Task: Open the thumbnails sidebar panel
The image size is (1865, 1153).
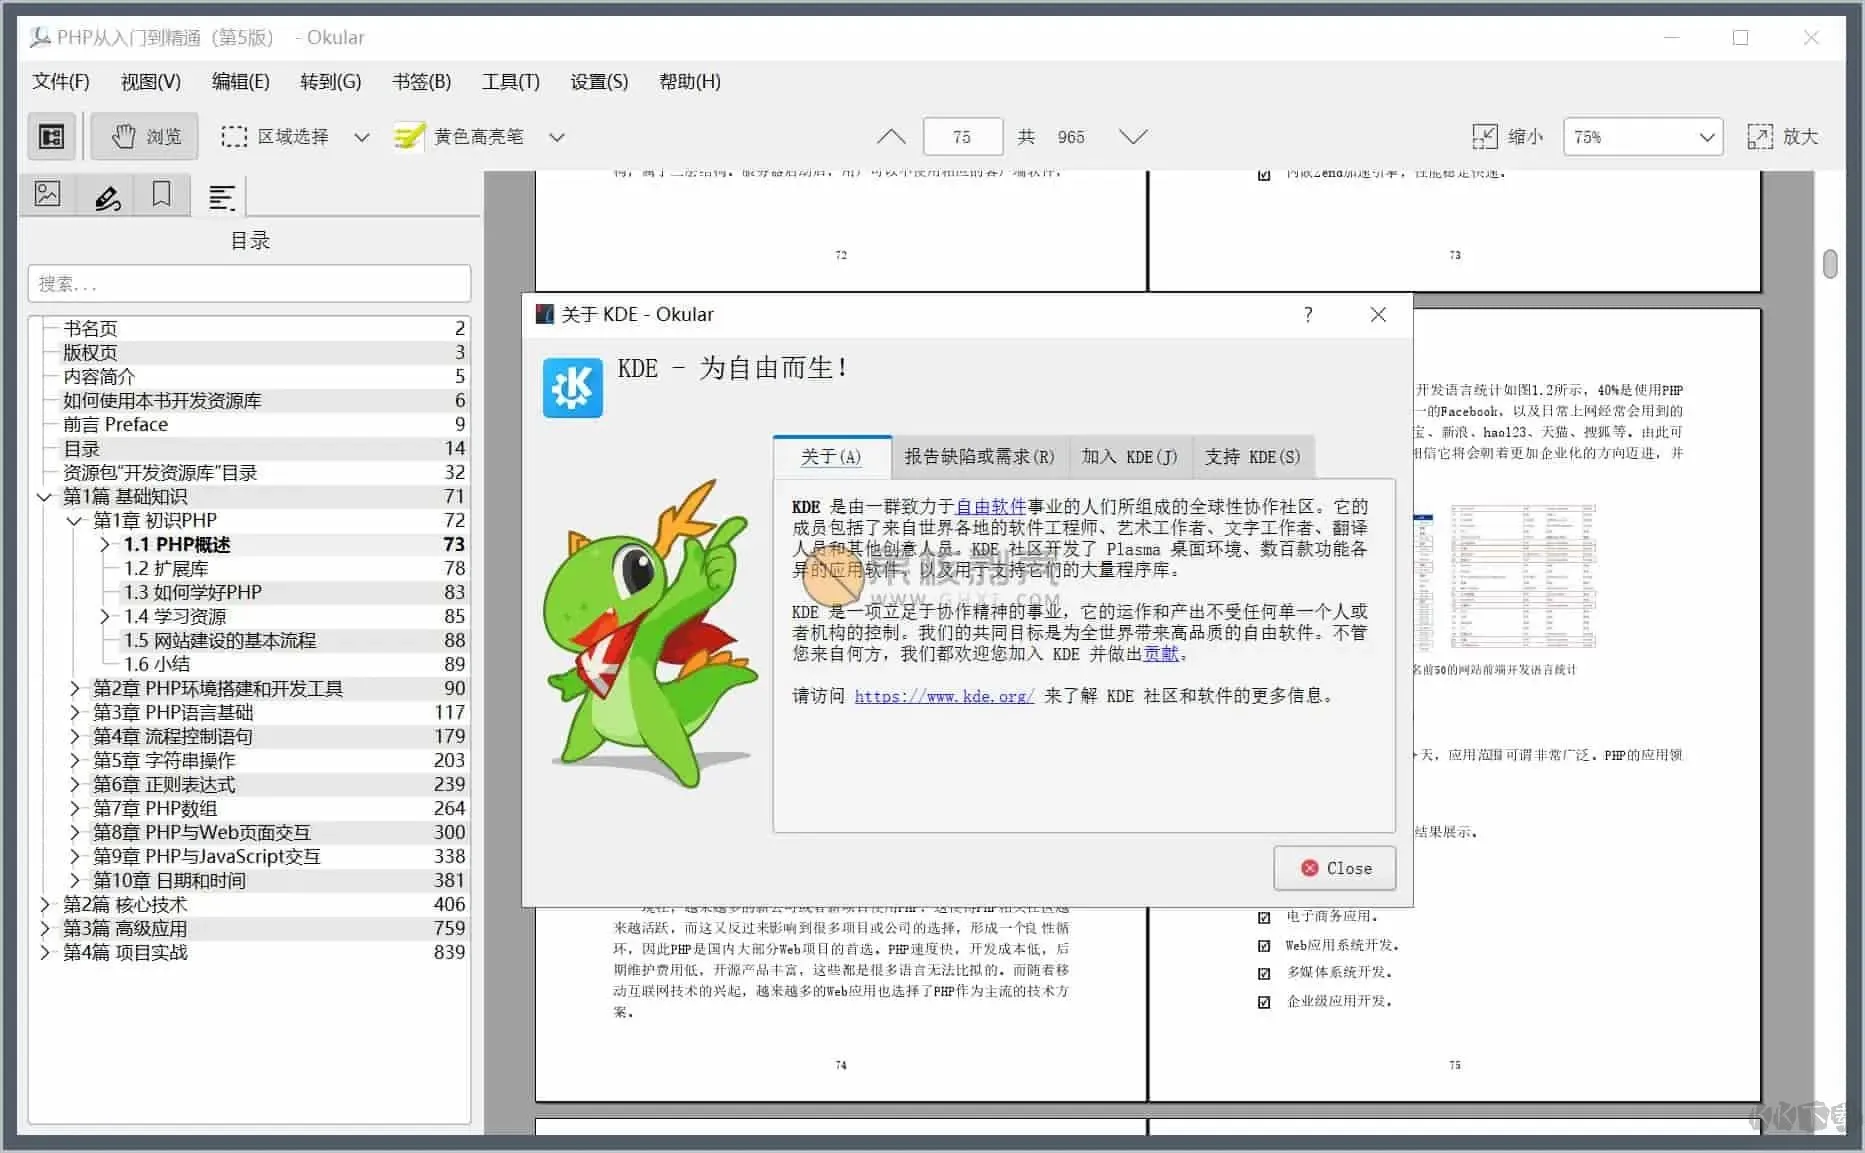Action: tap(47, 194)
